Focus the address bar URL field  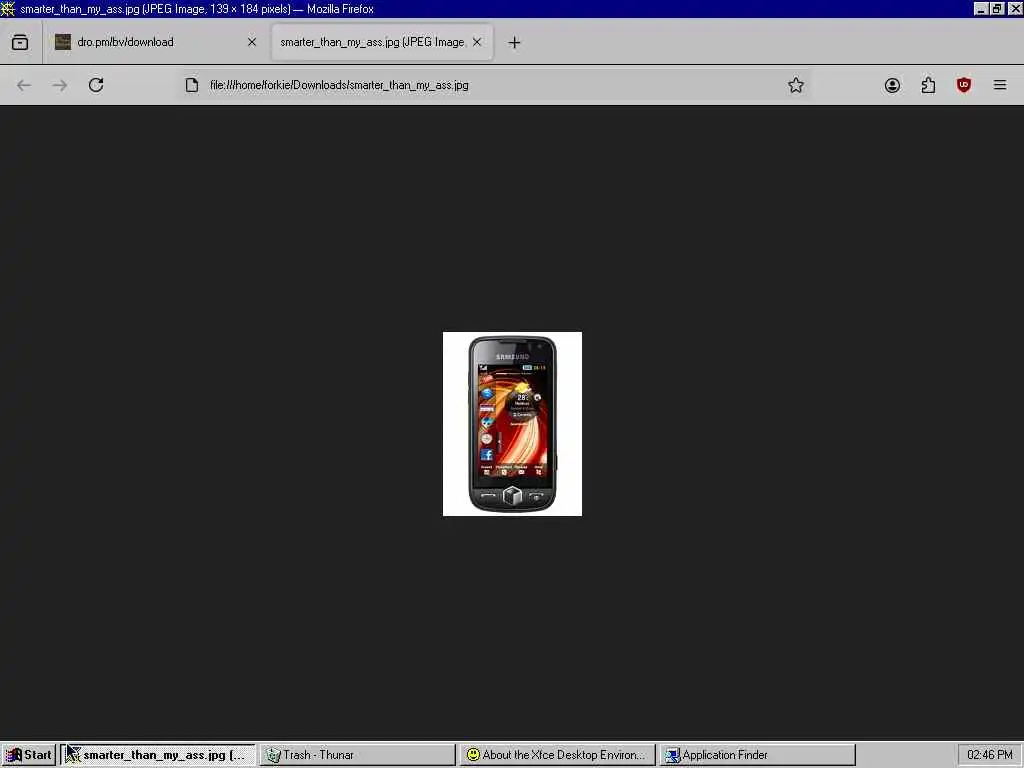coord(493,86)
